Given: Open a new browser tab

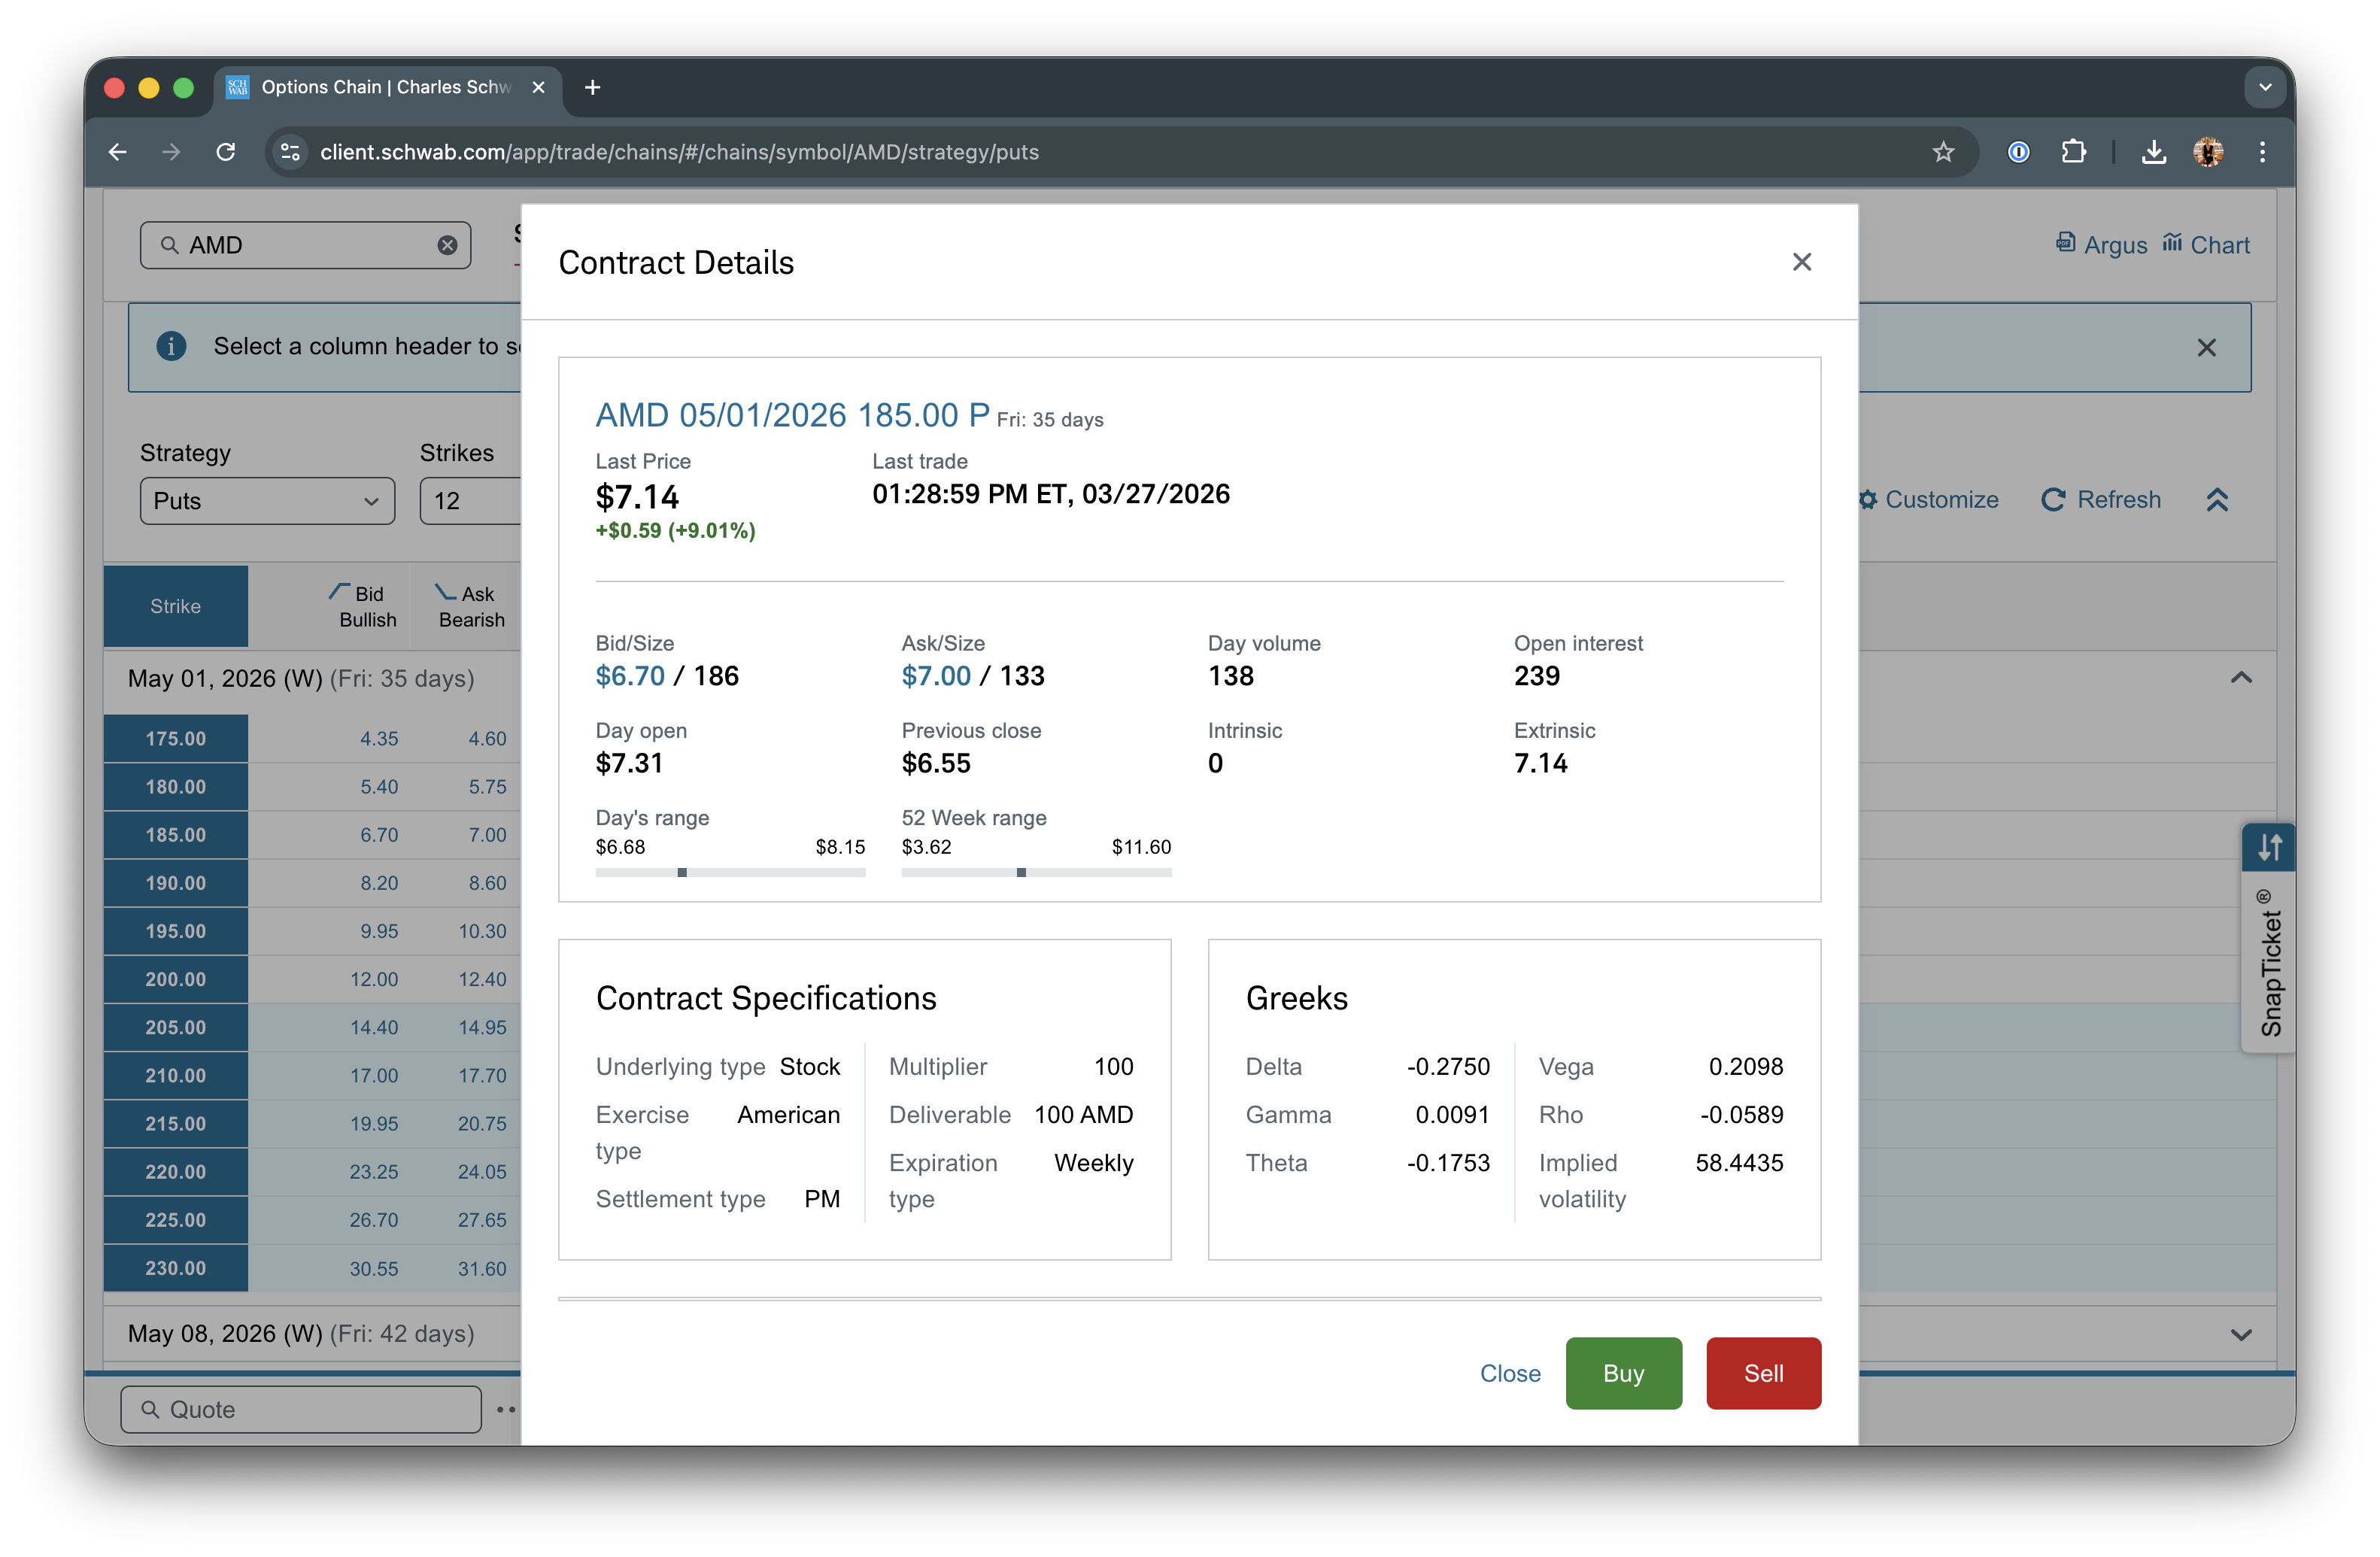Looking at the screenshot, I should tap(592, 87).
